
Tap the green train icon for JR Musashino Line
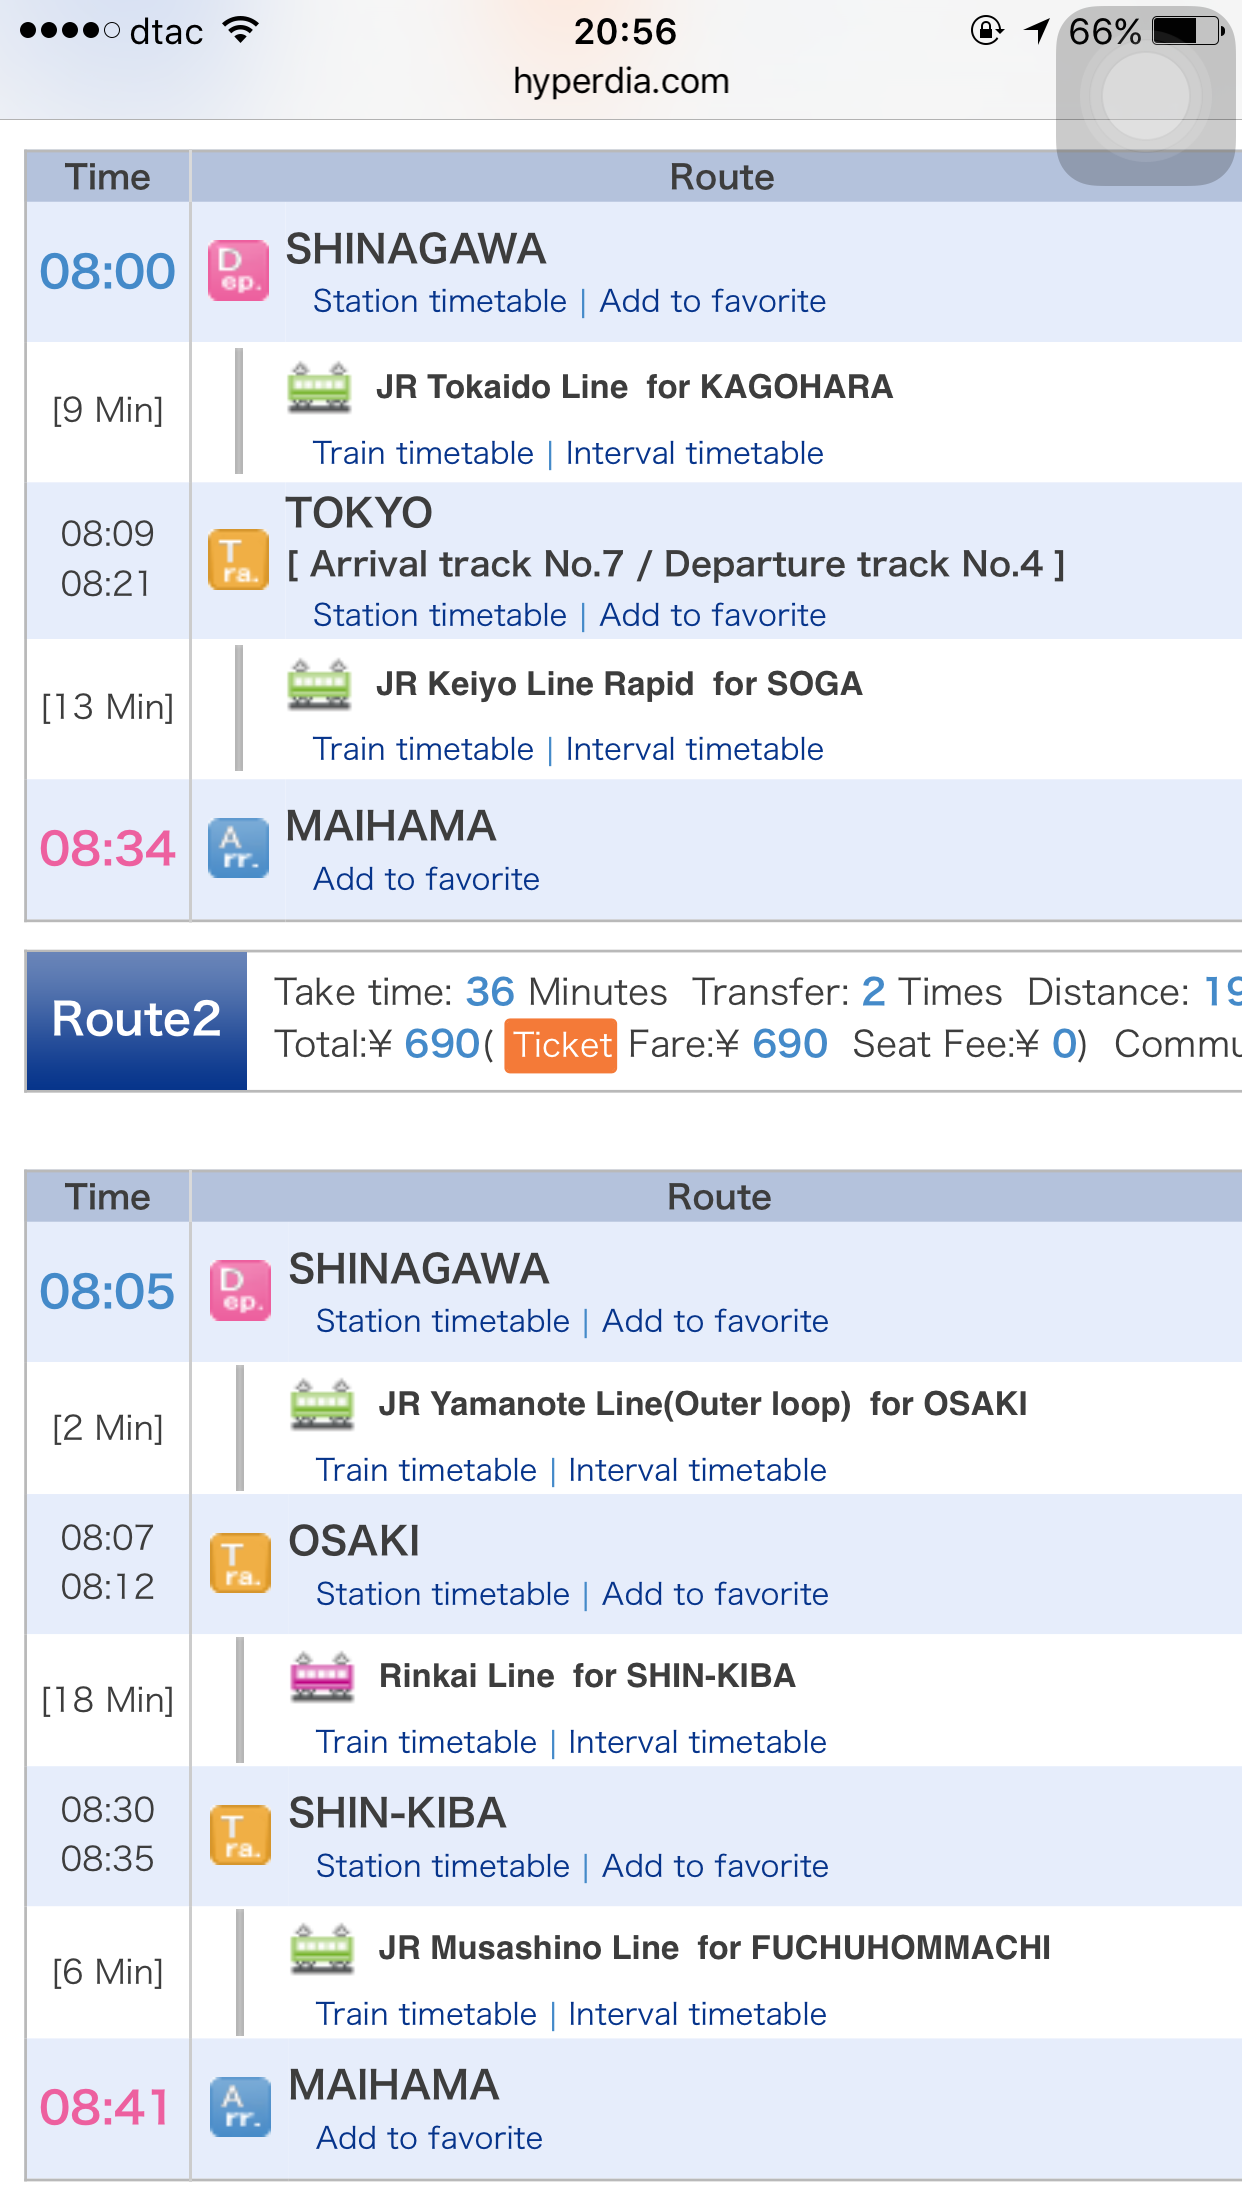coord(322,1948)
